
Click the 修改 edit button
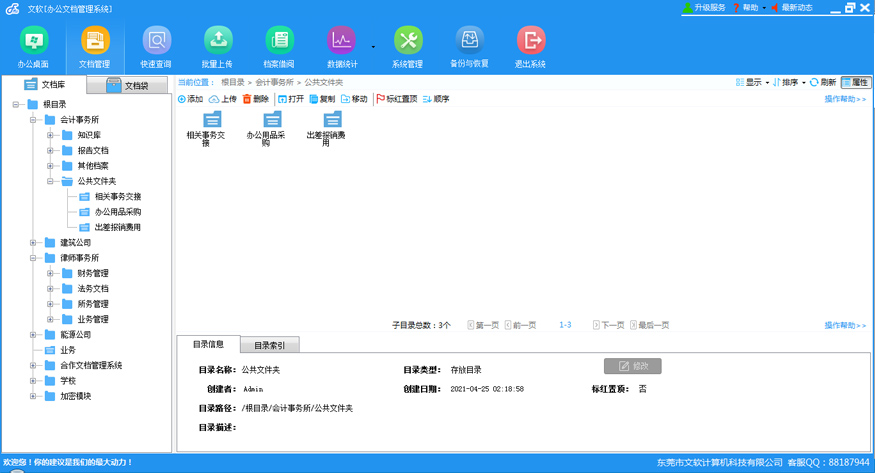click(633, 366)
